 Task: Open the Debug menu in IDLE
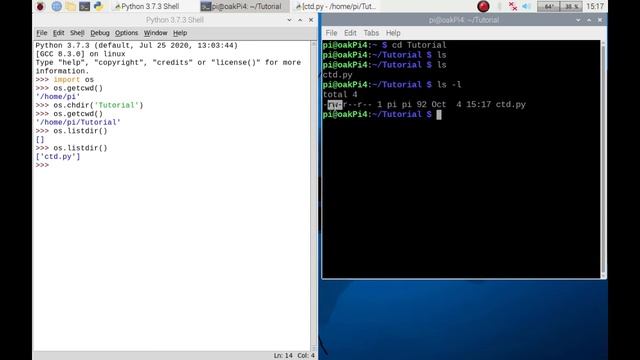click(x=100, y=33)
